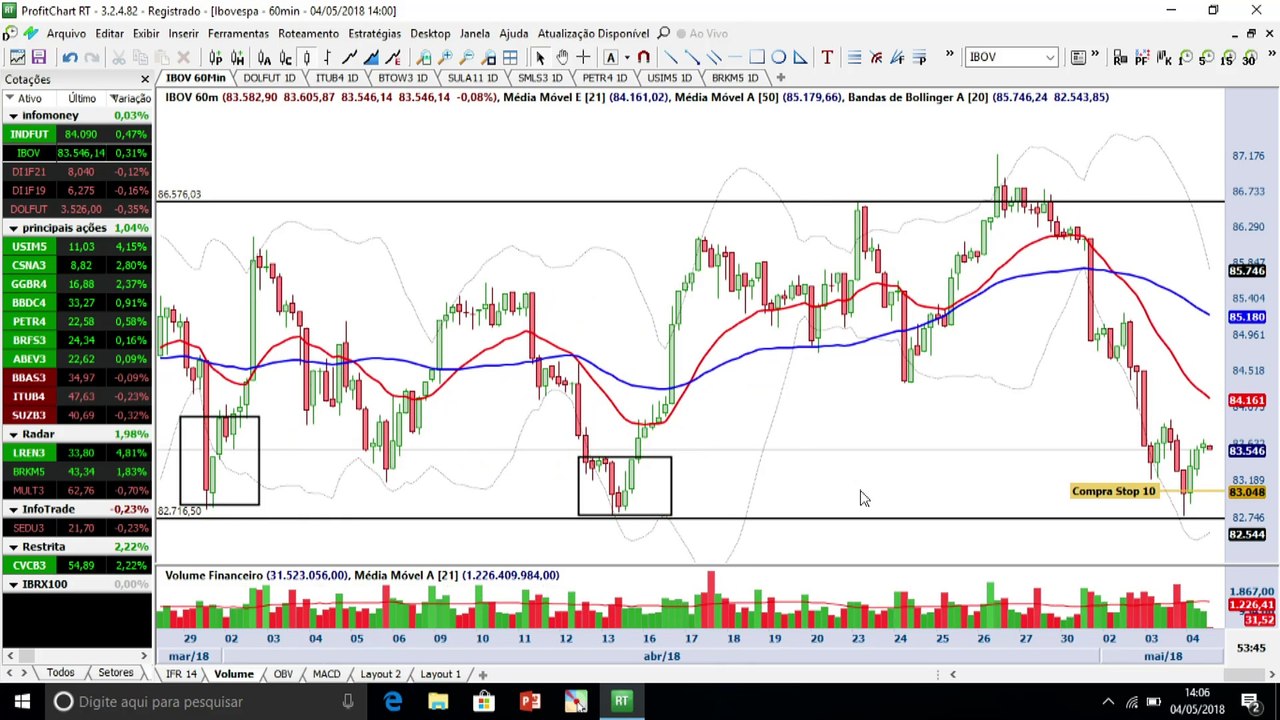Select the LREN3 row in quotes list
The width and height of the screenshot is (1280, 720).
tap(76, 453)
